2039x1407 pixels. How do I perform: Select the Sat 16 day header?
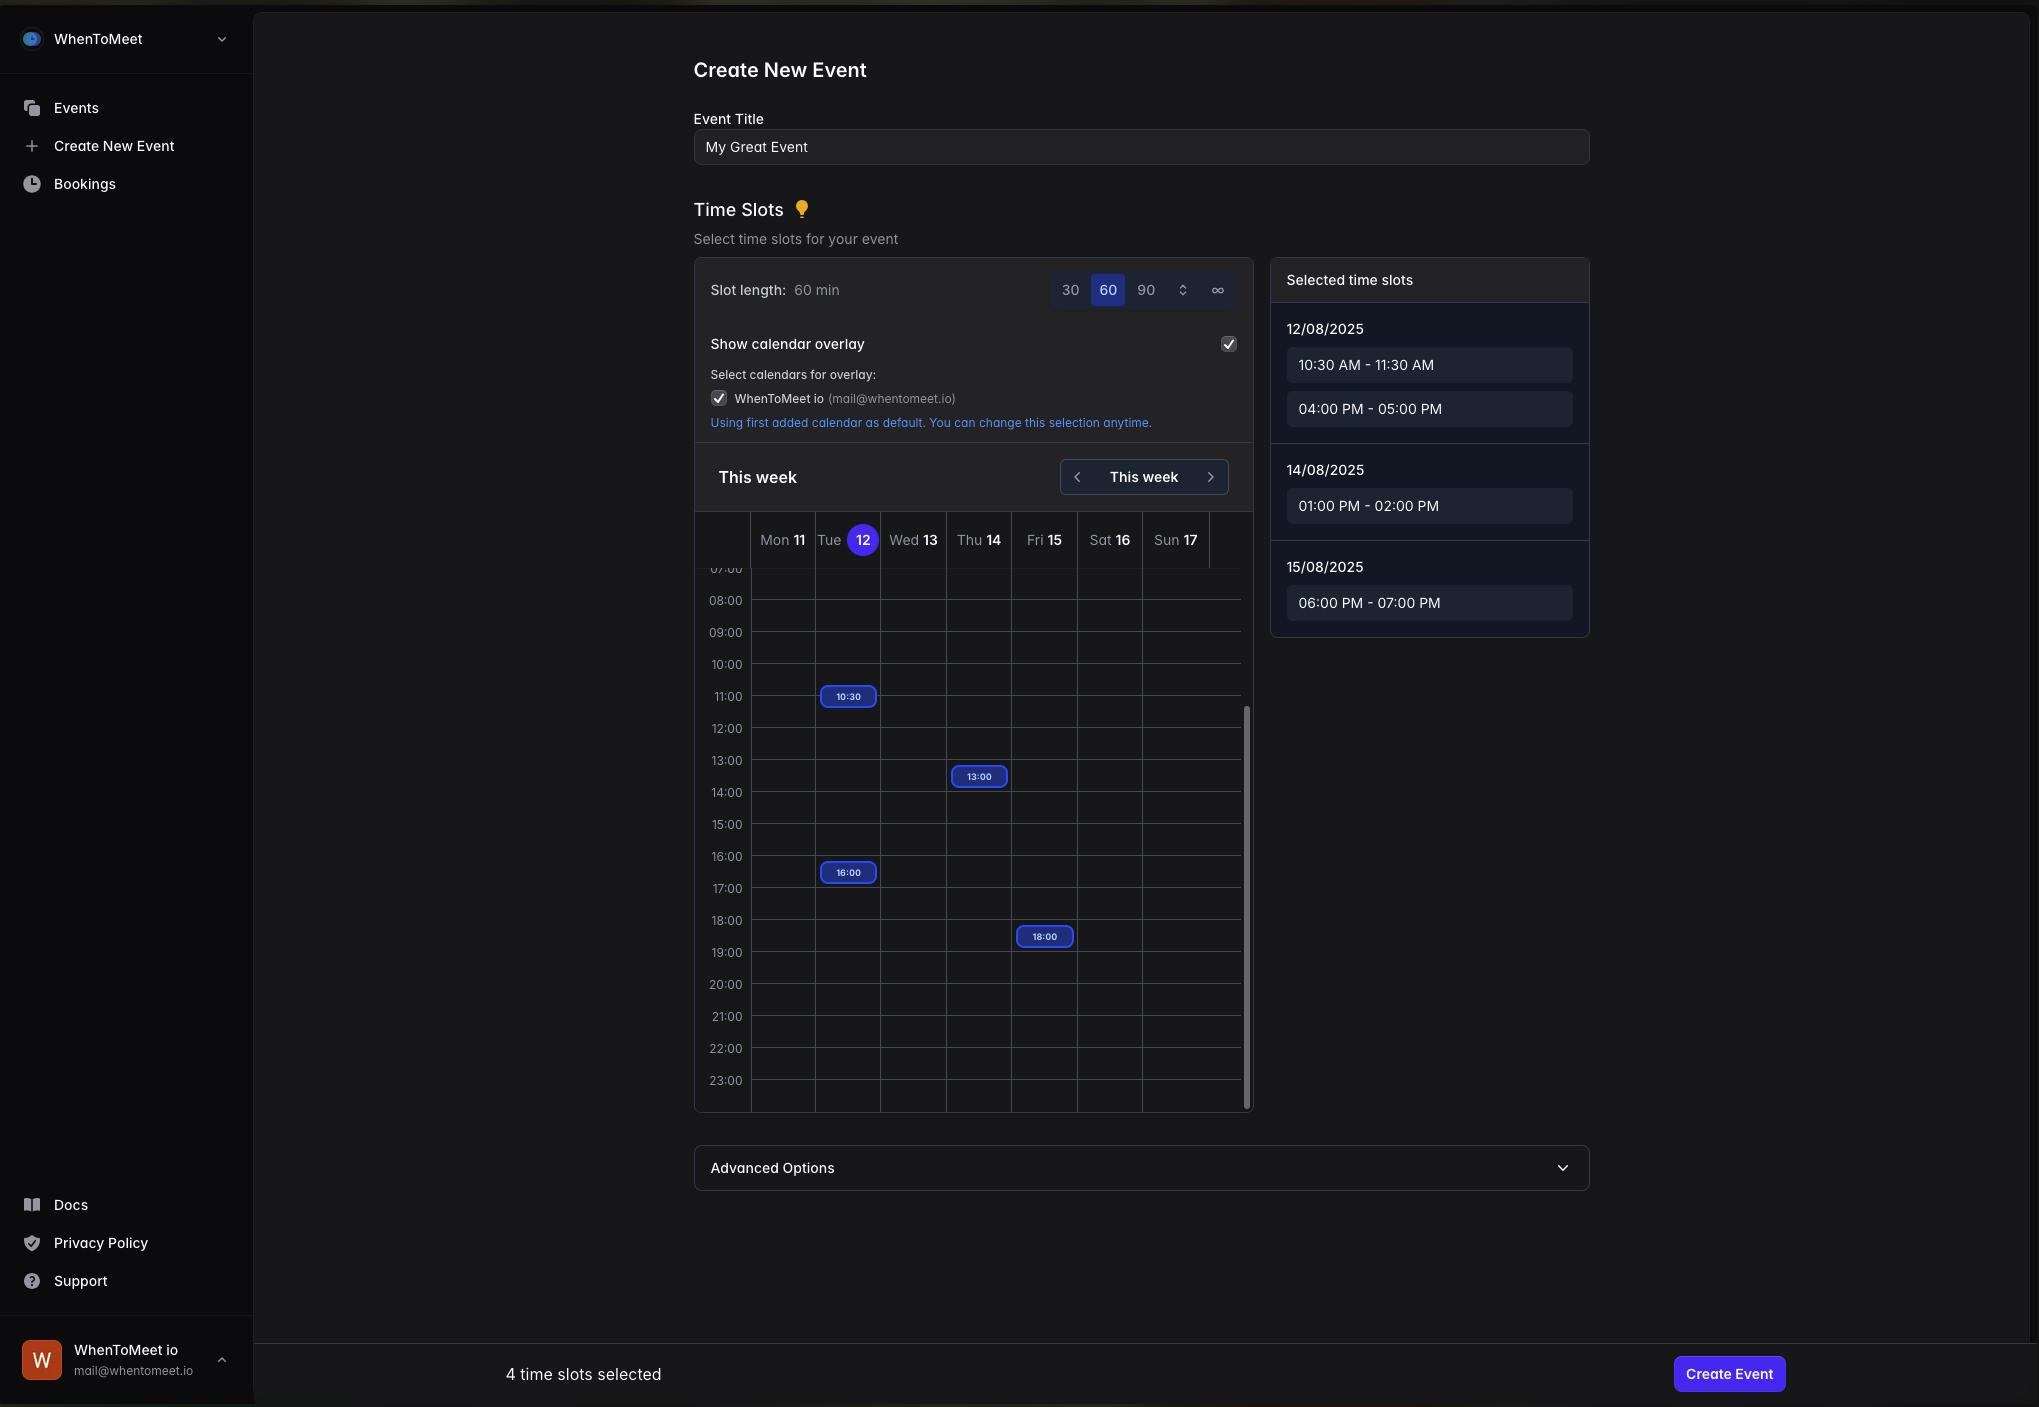pos(1110,540)
